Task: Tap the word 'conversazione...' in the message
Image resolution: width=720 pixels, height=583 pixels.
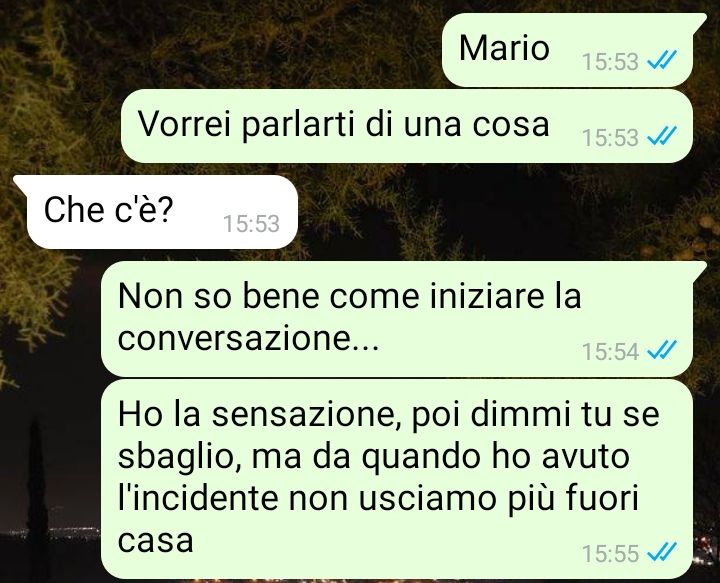Action: click(248, 339)
